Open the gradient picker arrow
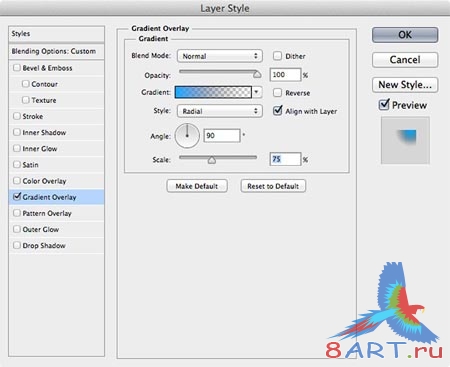This screenshot has height=367, width=450. [257, 92]
